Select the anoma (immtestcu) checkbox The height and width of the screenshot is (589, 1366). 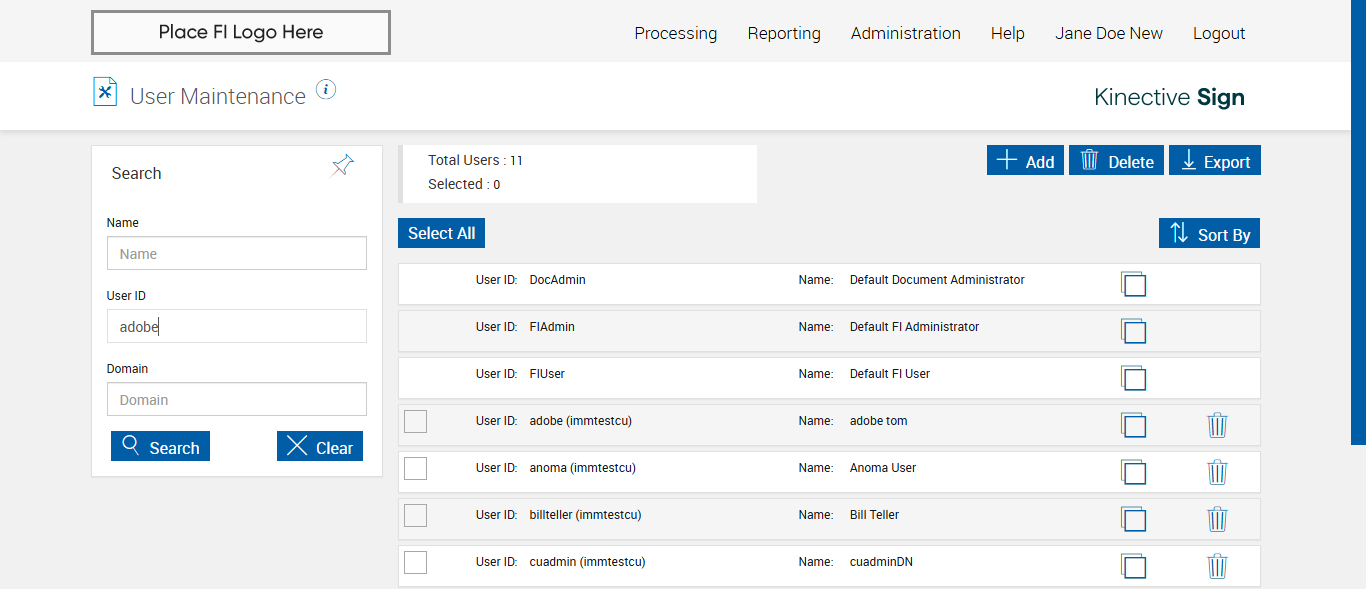click(x=415, y=468)
